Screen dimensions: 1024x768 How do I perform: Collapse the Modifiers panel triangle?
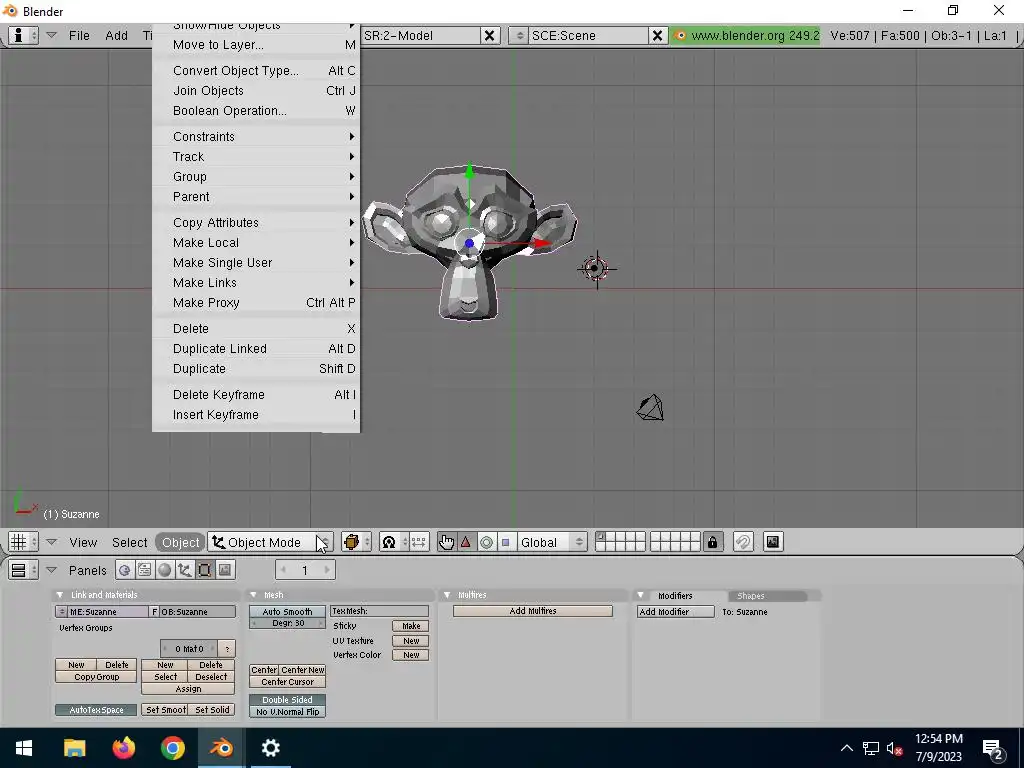click(x=641, y=595)
